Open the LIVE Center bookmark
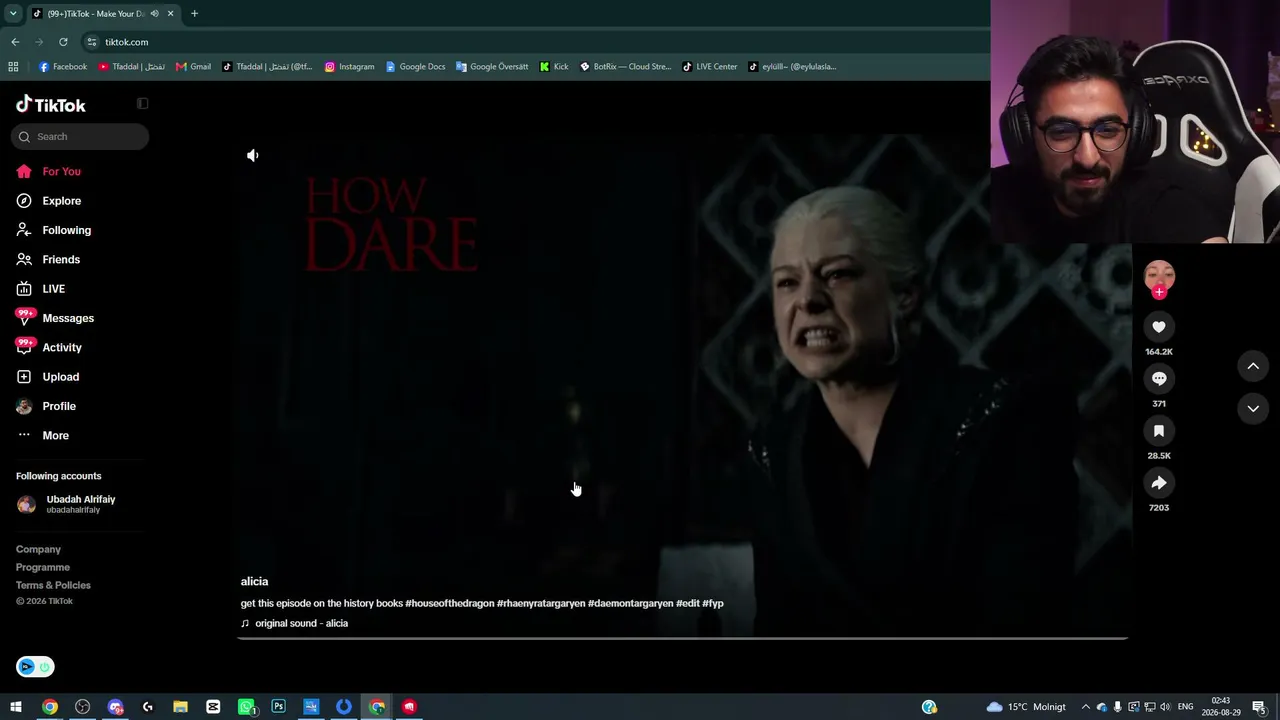This screenshot has height=720, width=1280. (x=709, y=67)
